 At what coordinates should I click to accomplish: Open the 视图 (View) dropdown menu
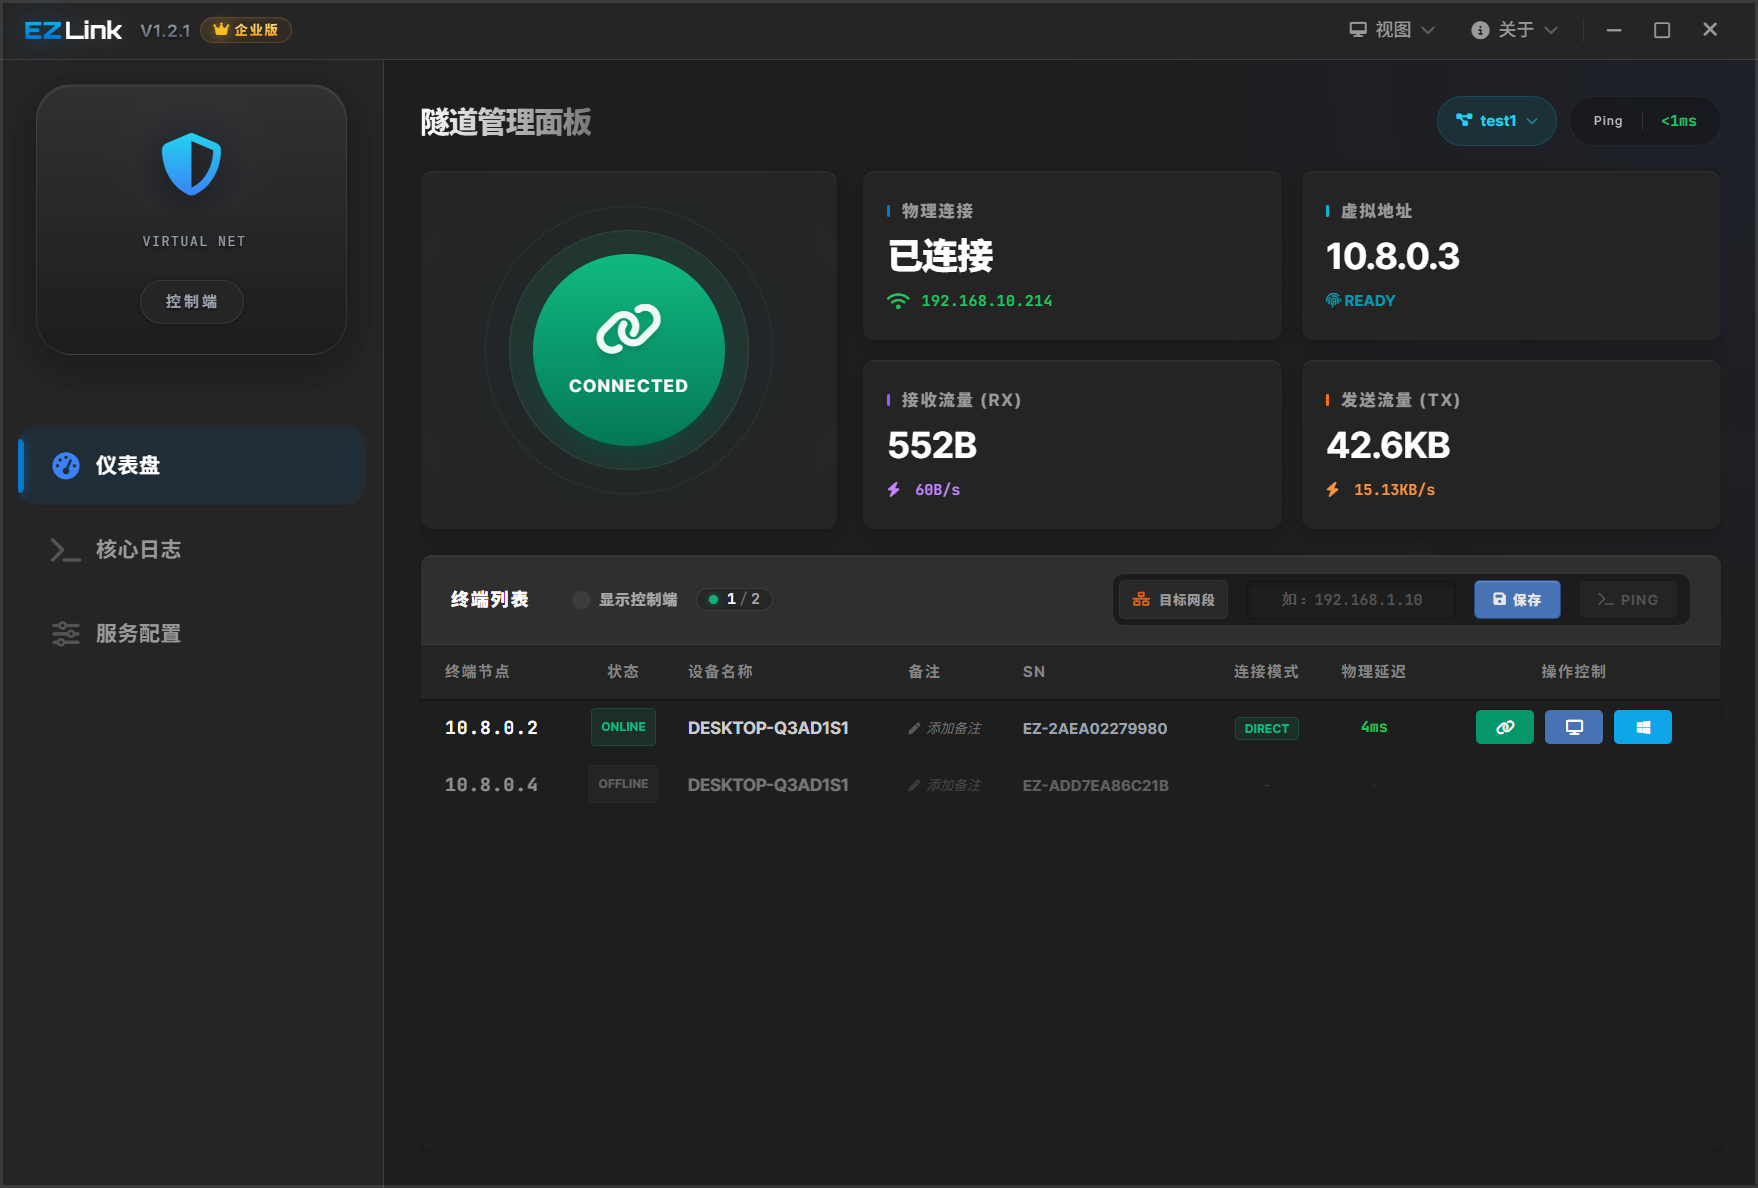[x=1391, y=30]
